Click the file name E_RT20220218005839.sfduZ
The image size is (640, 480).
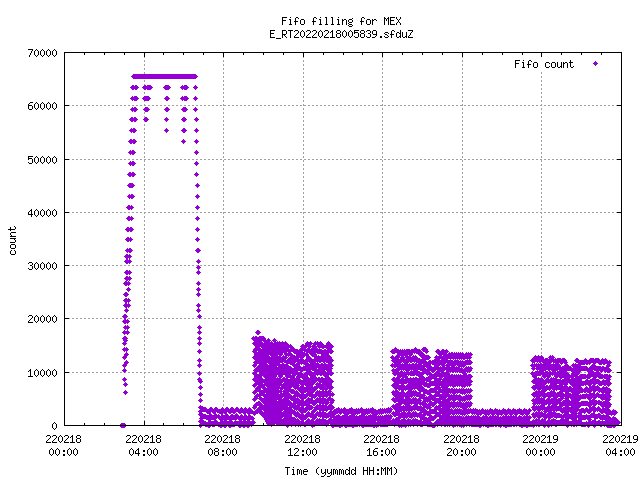341,34
